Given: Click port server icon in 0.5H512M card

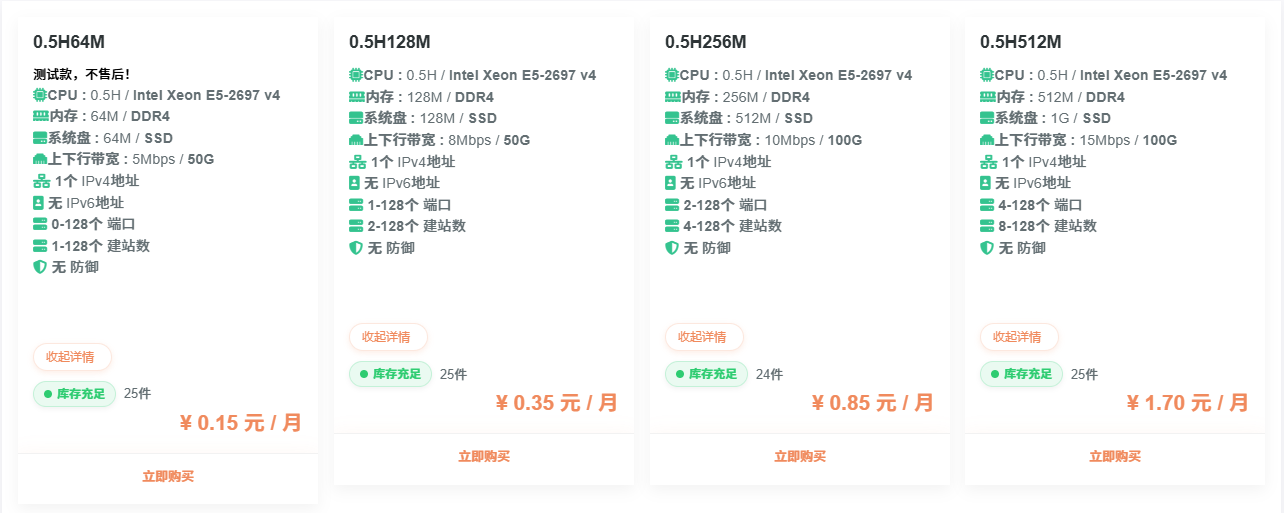Looking at the screenshot, I should (x=987, y=205).
